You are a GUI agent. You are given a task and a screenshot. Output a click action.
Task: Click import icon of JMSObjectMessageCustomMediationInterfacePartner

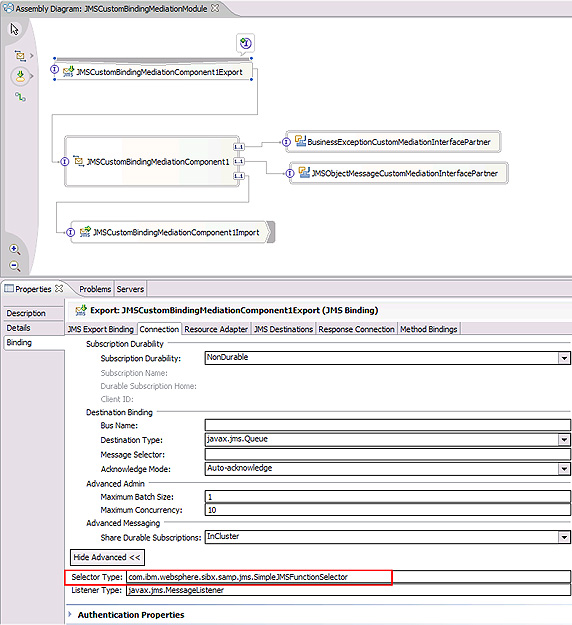point(305,172)
